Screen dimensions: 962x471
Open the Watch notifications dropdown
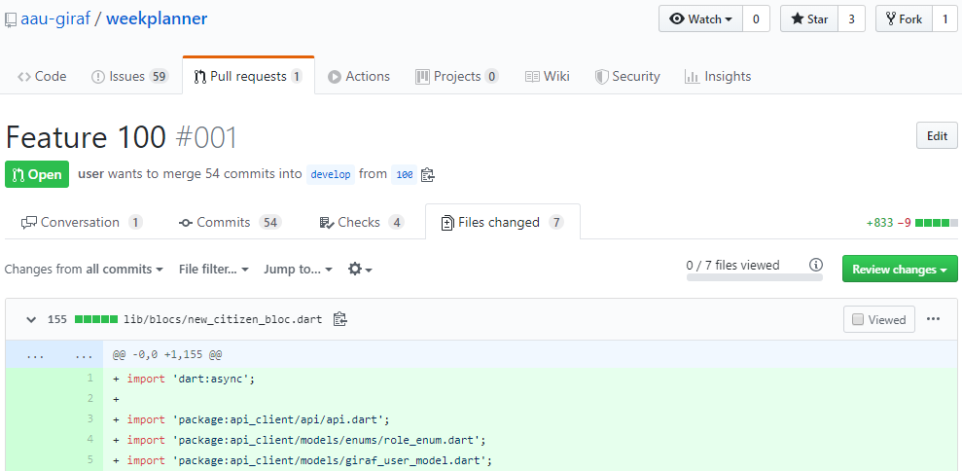(x=700, y=19)
